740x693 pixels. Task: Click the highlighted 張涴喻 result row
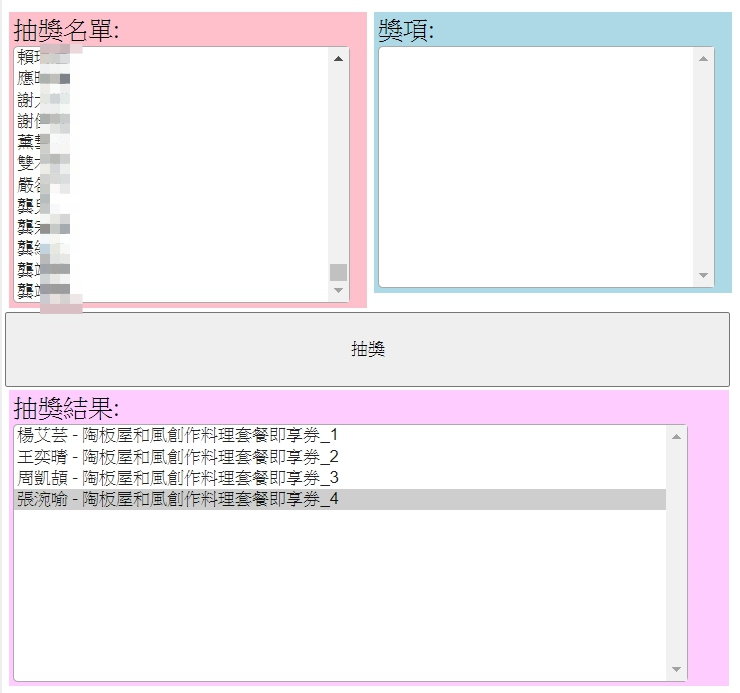(x=178, y=499)
